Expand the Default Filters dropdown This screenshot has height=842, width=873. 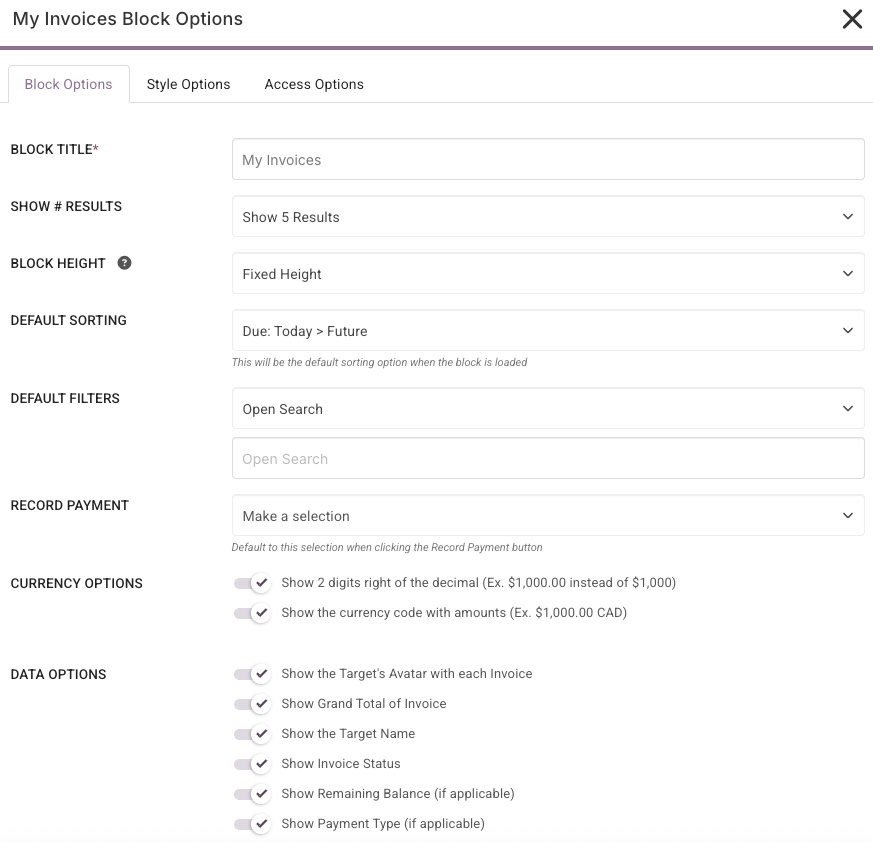coord(548,409)
